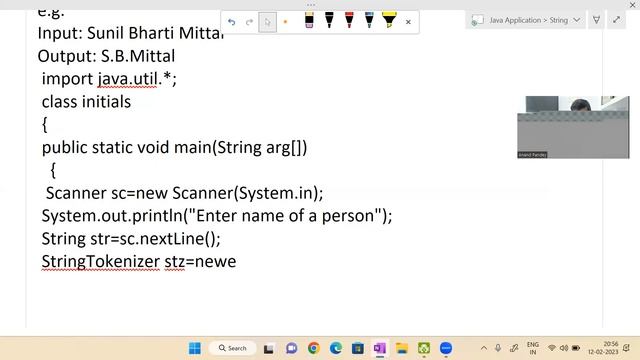
Task: Click the microphone tray icon
Action: tap(498, 348)
